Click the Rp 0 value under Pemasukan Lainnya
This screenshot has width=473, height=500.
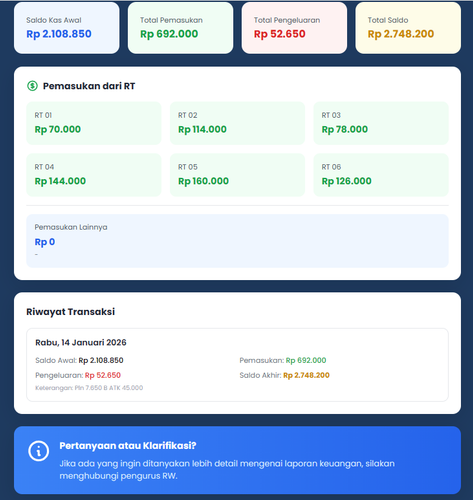coord(45,242)
